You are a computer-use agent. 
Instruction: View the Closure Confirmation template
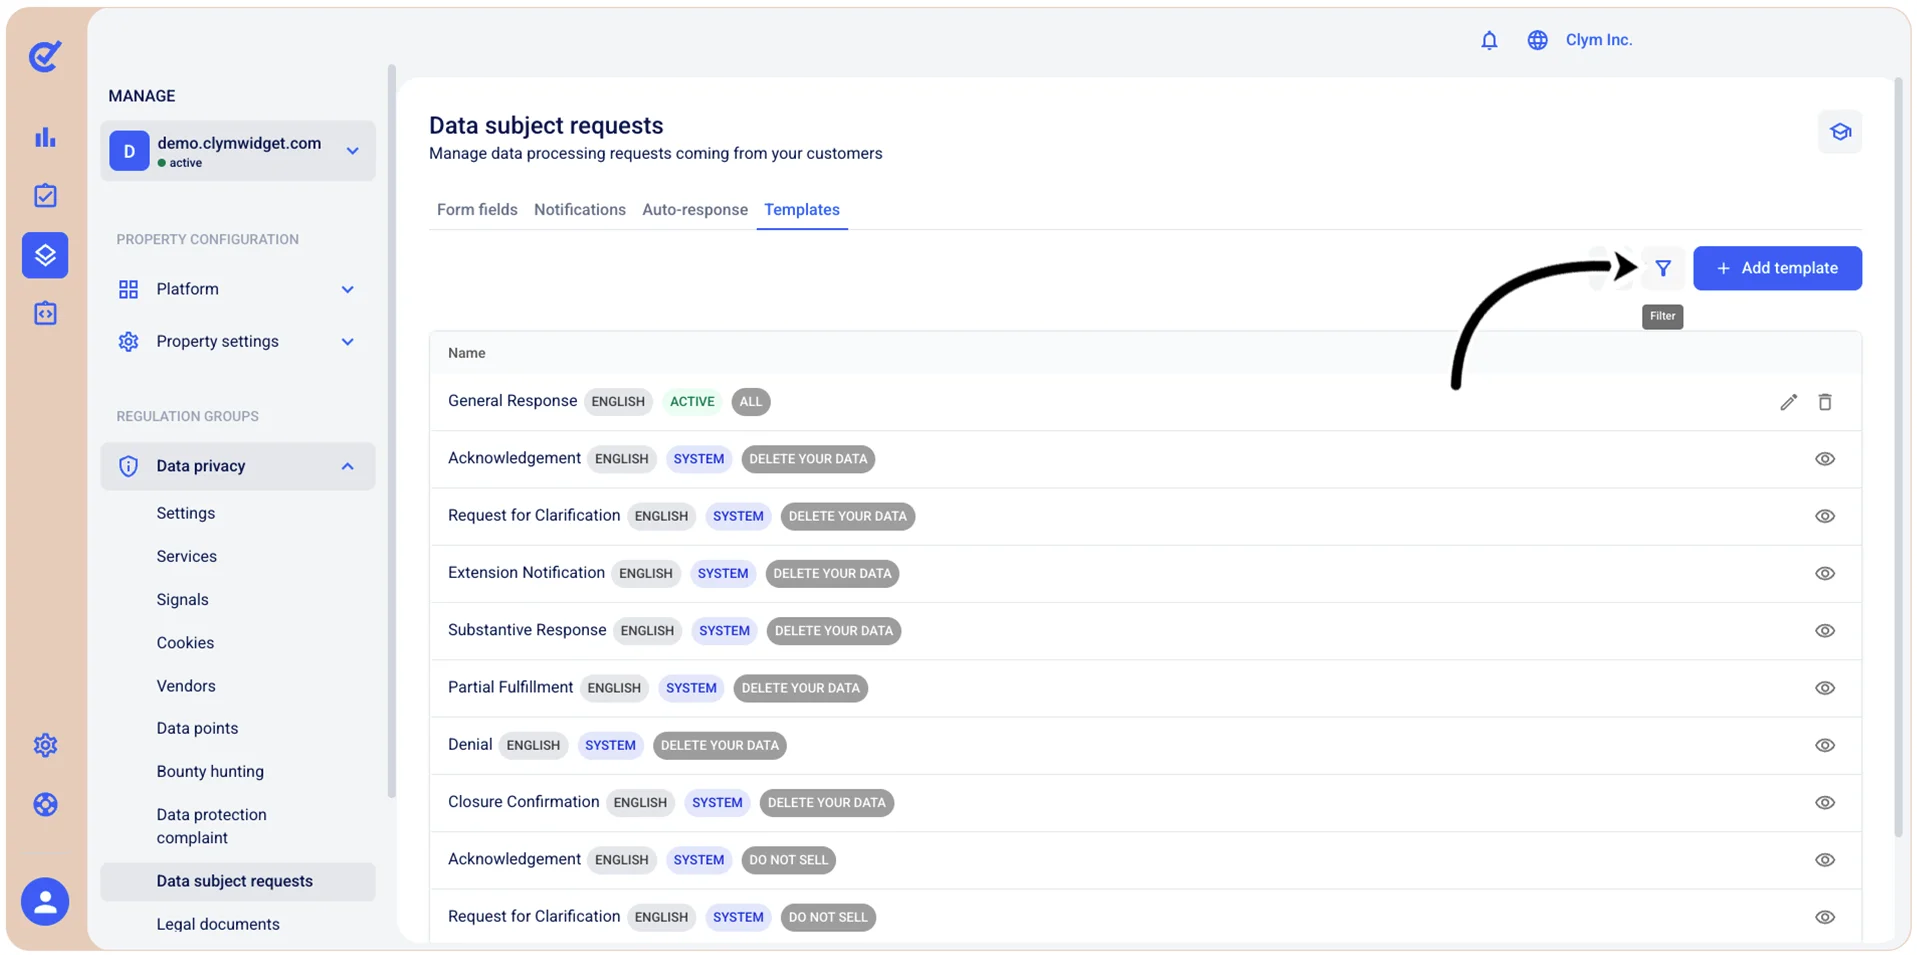pos(1824,803)
